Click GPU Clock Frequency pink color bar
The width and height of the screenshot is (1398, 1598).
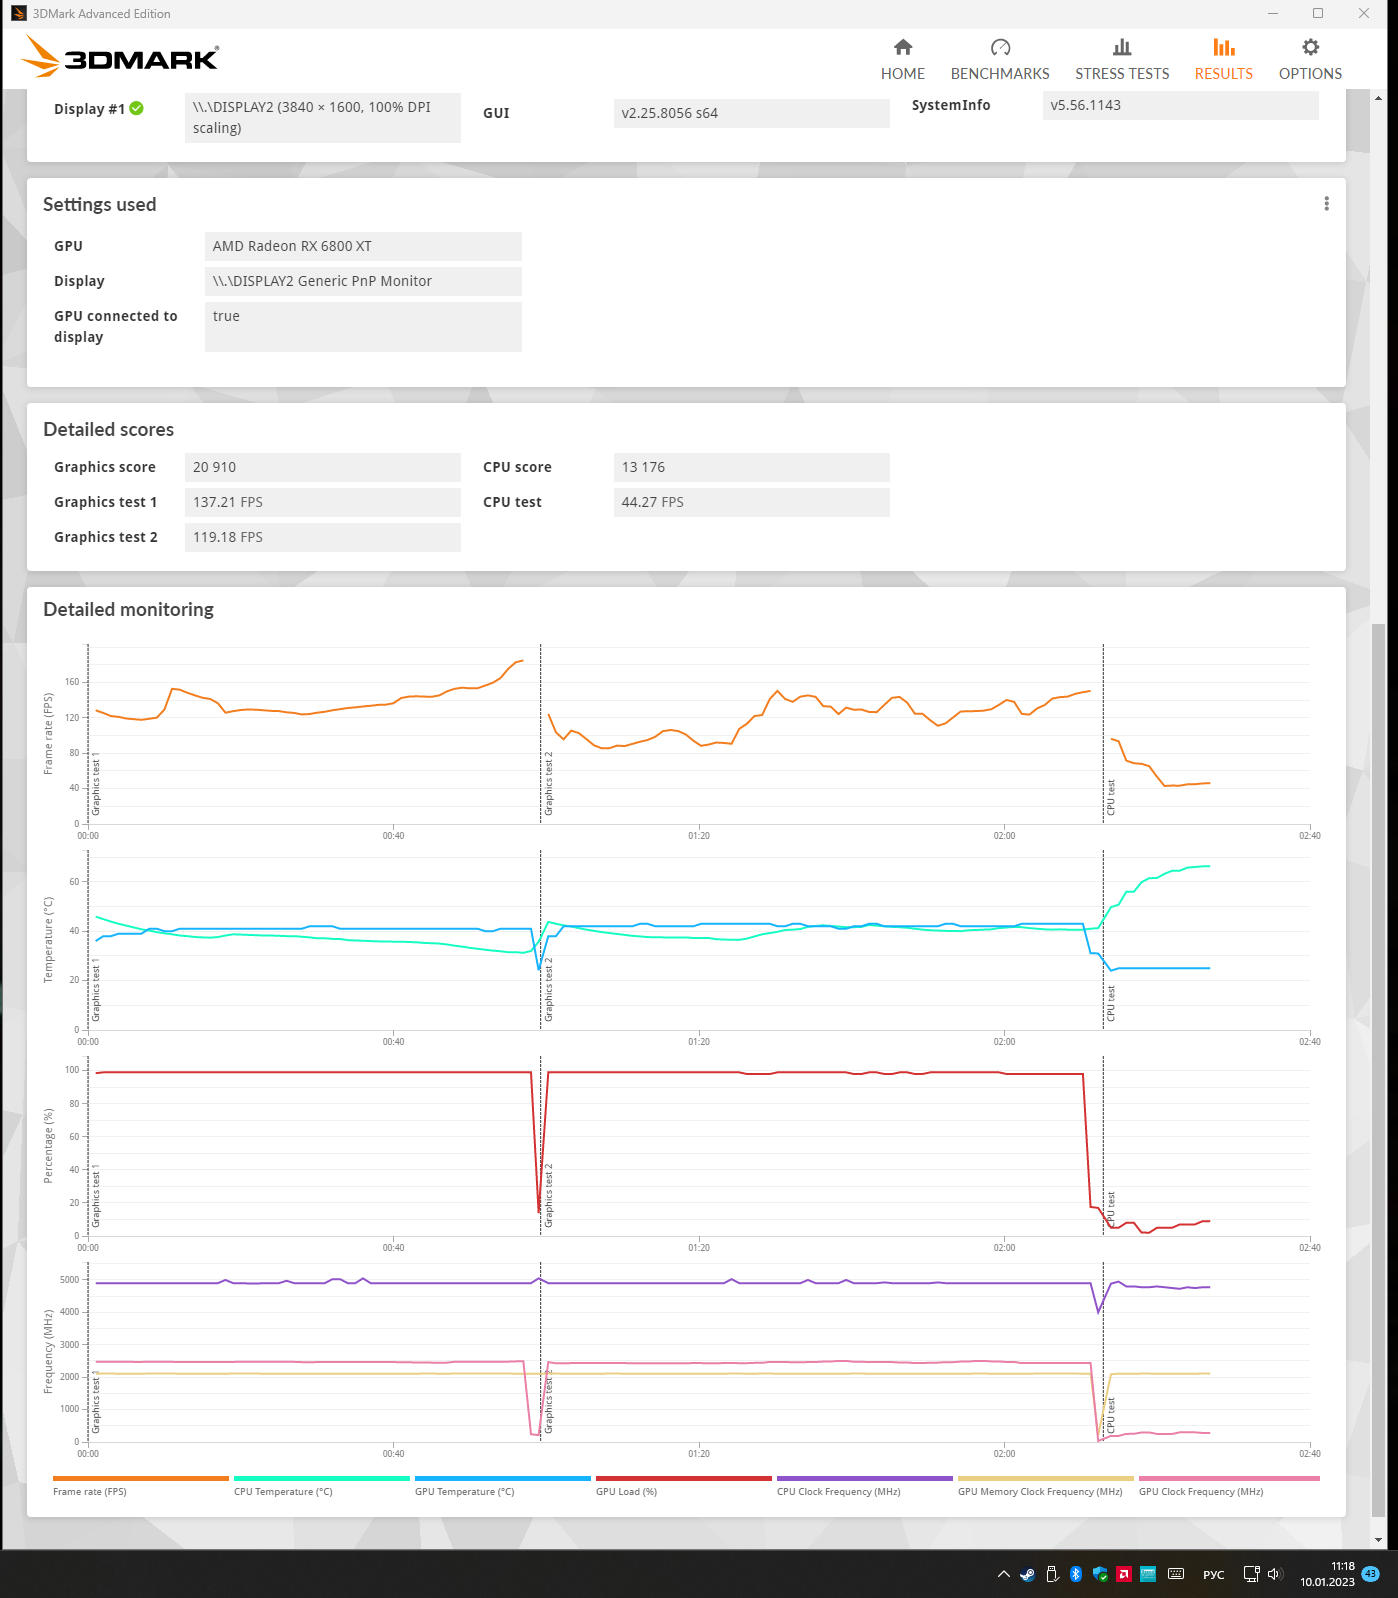click(x=1229, y=1478)
